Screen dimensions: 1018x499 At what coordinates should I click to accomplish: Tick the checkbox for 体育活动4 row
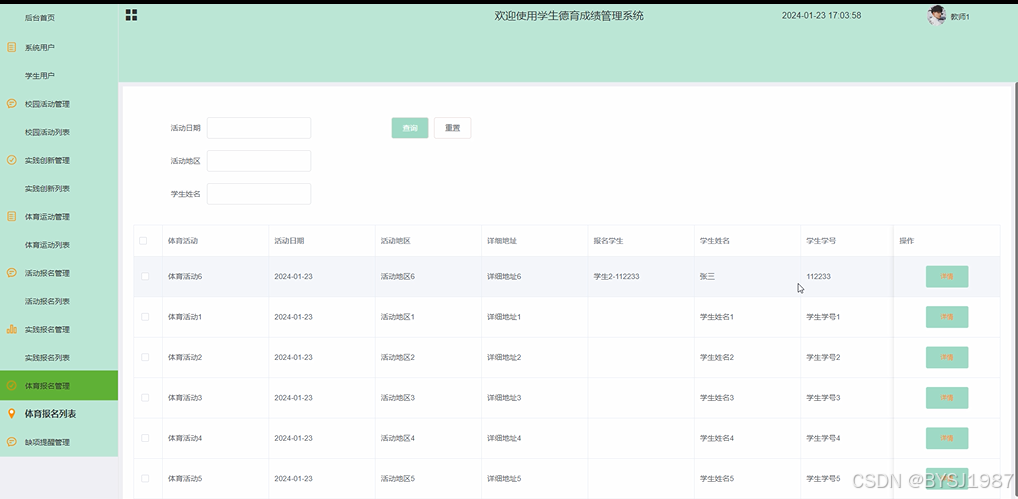click(x=145, y=438)
